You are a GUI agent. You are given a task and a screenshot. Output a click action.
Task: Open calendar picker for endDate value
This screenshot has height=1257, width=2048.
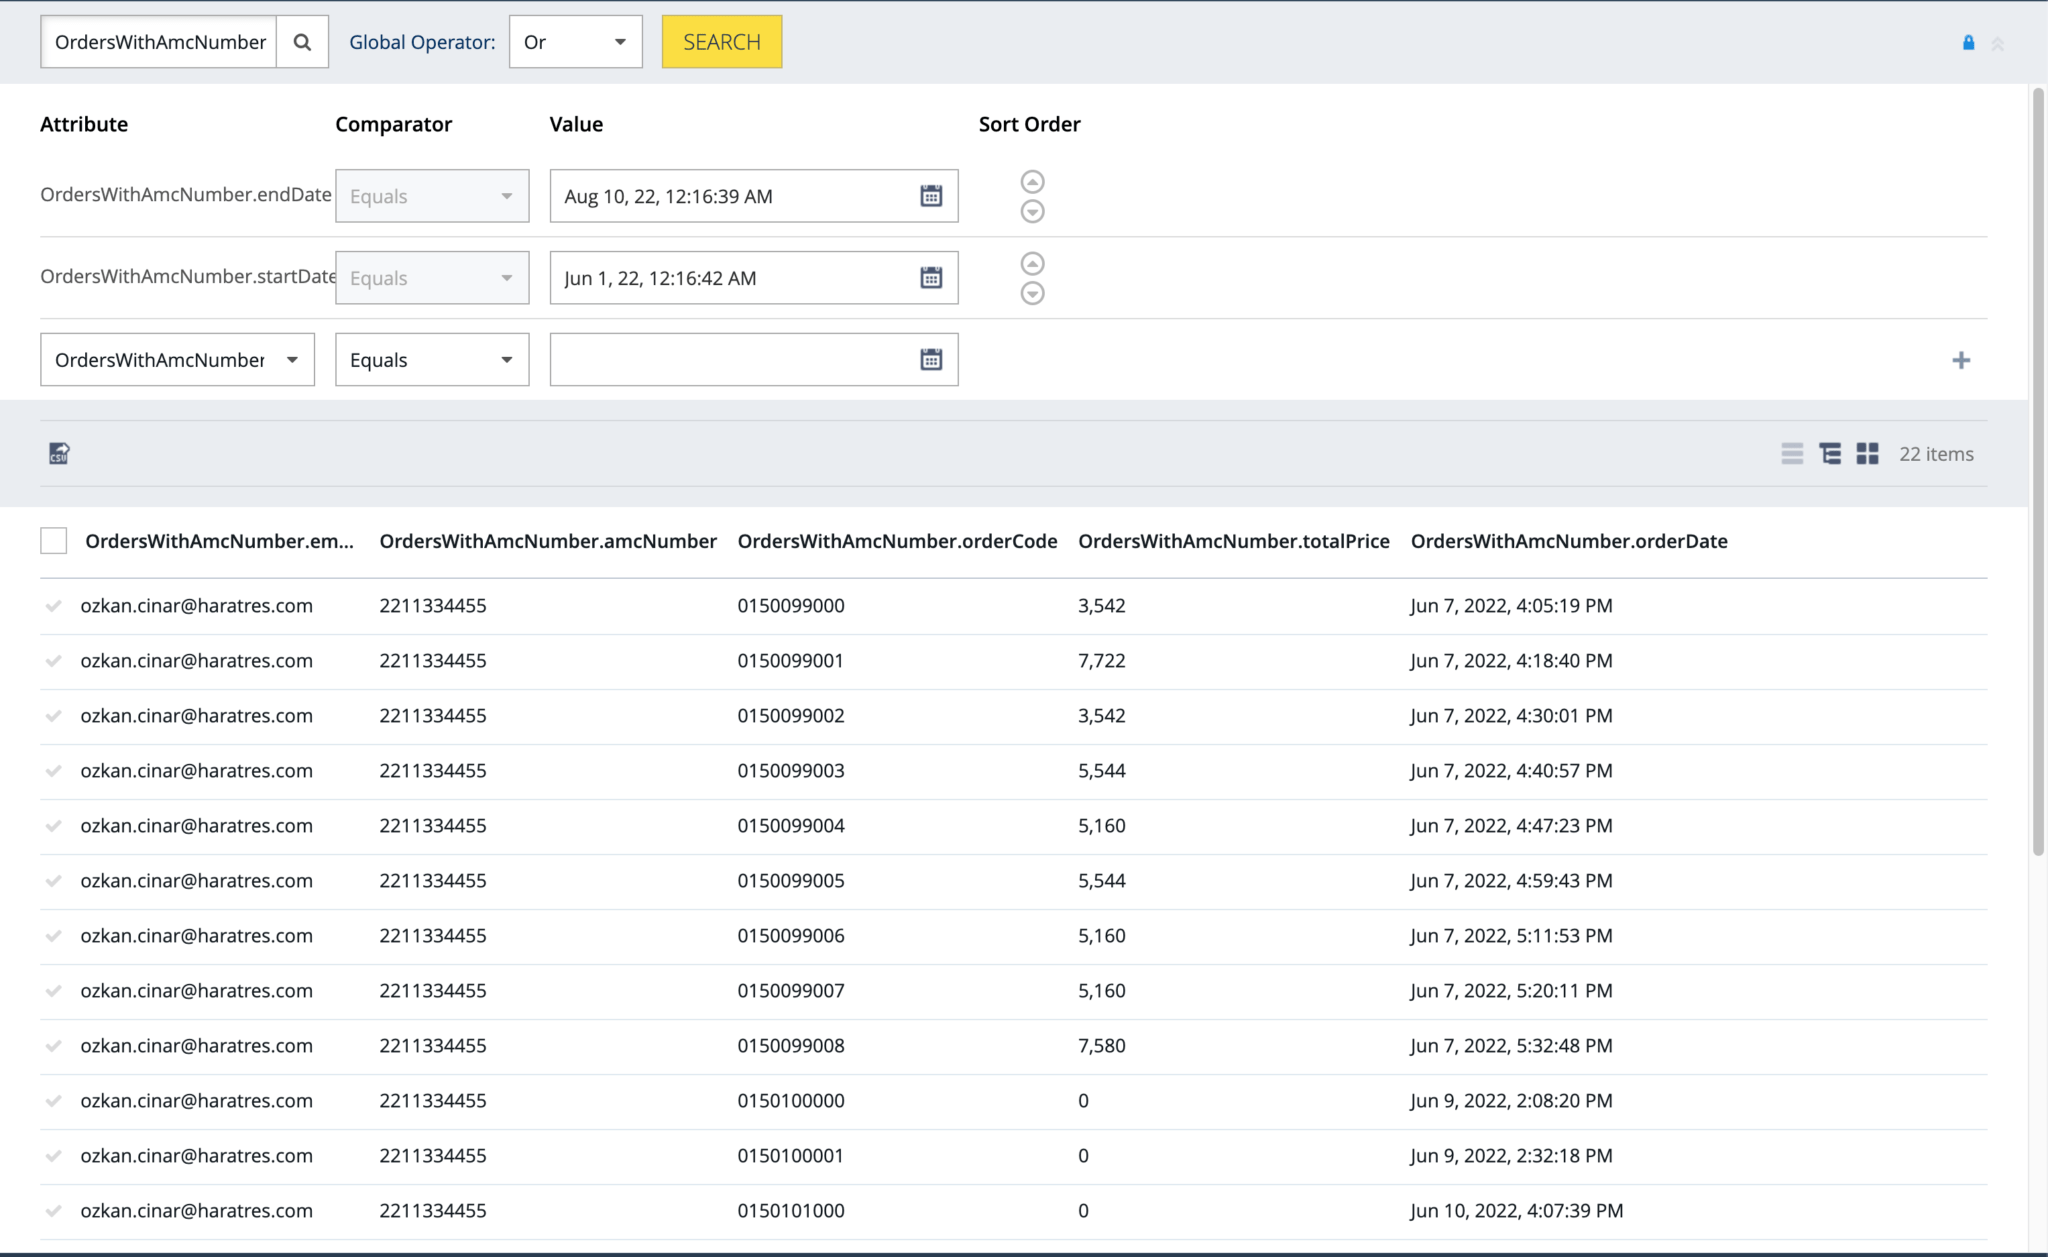point(931,196)
